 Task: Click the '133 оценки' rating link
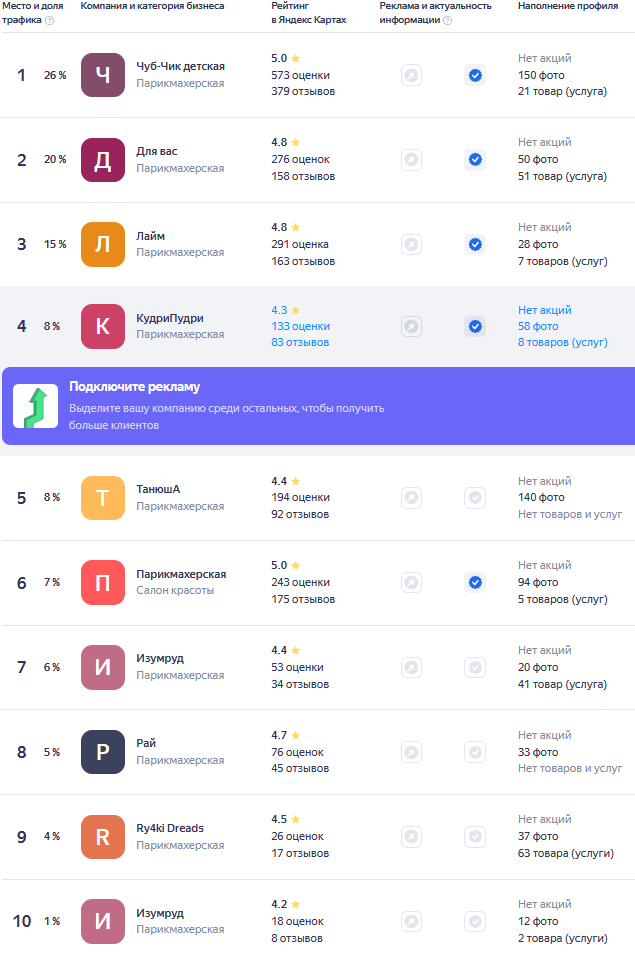point(300,326)
